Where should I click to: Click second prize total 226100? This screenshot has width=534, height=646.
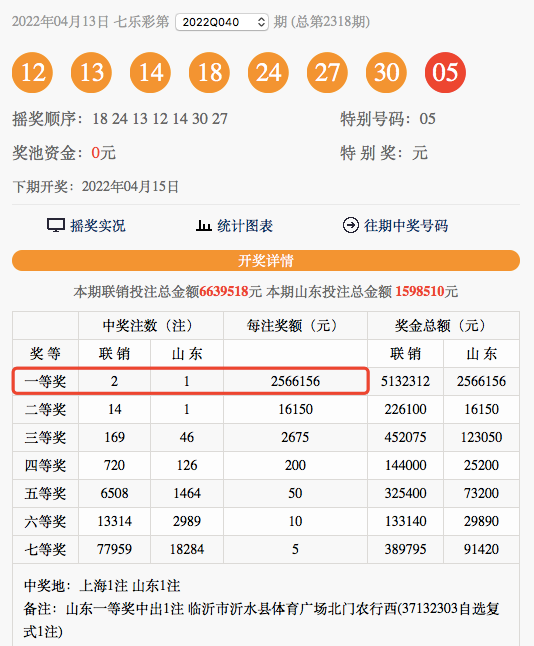405,409
